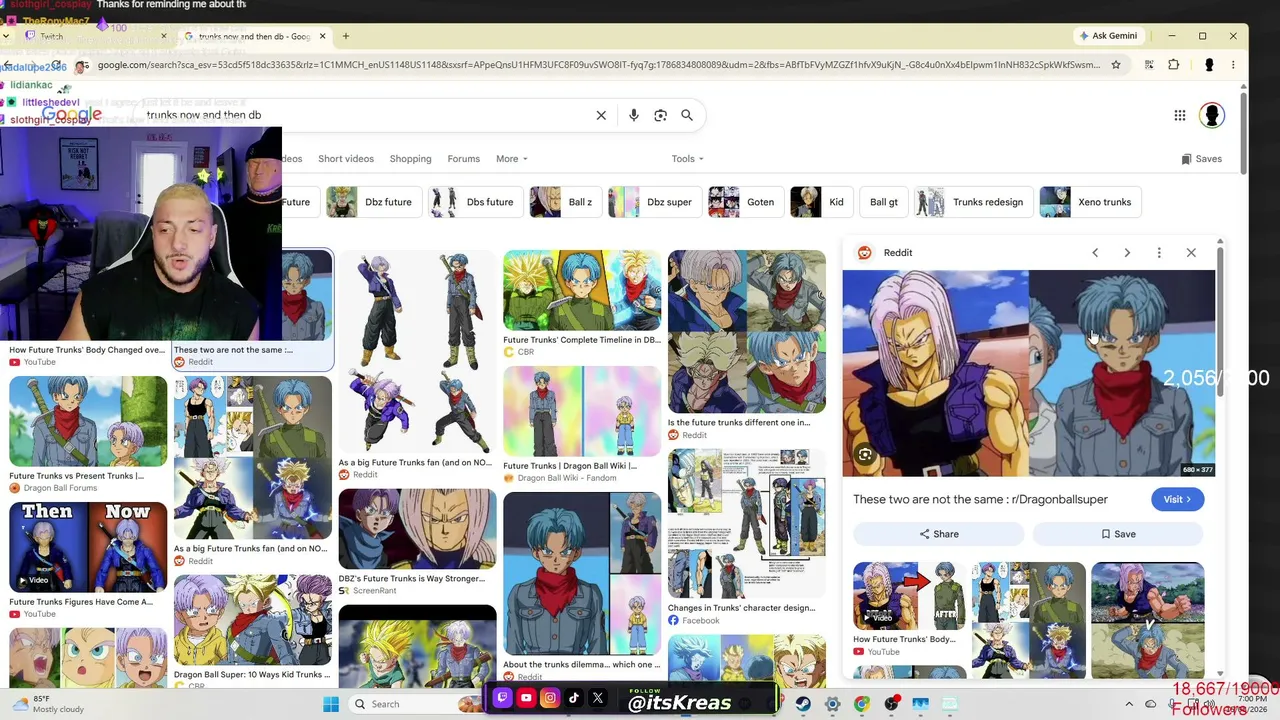
Task: Open 'How Future Trunks' Body' related thumbnail
Action: [x=909, y=596]
